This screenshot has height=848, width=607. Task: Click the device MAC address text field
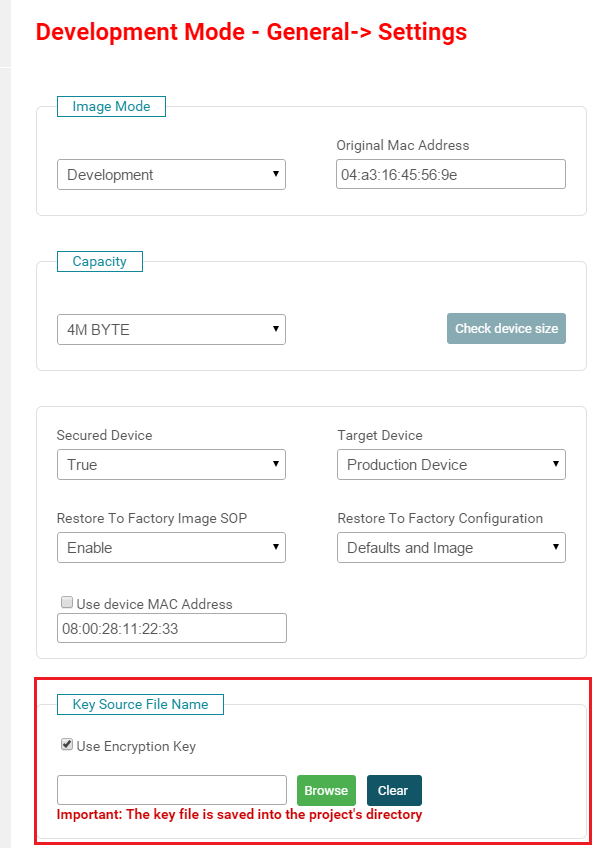point(171,628)
